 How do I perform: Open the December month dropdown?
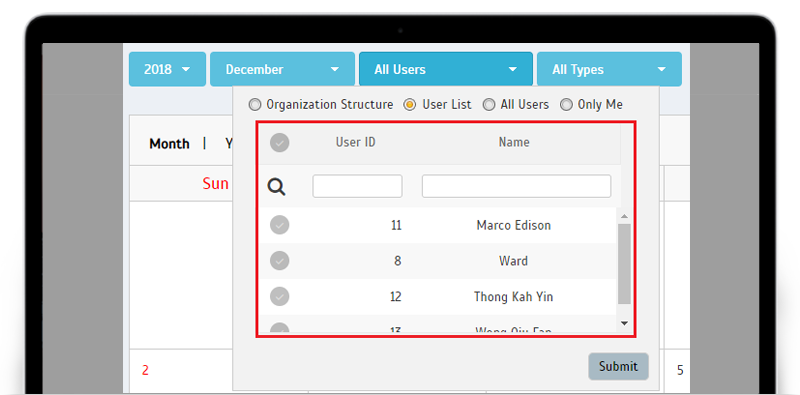(282, 69)
